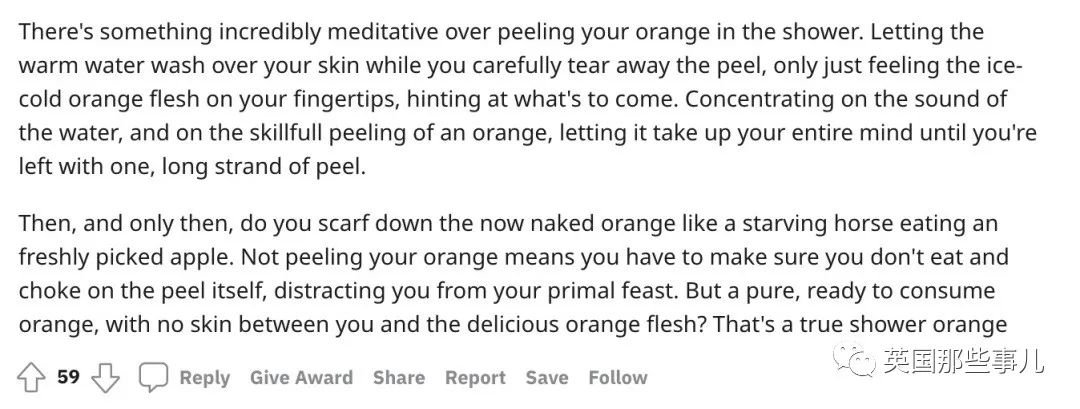
Task: Save this comment
Action: coord(547,378)
